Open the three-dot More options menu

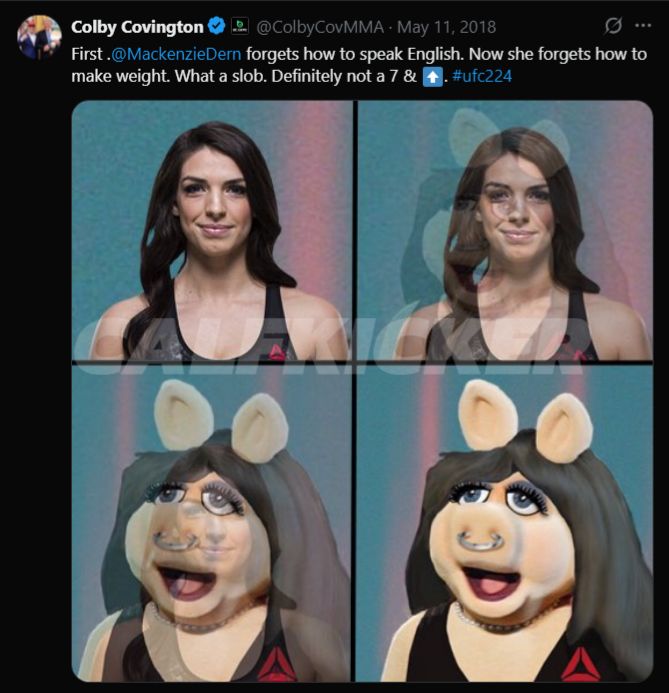click(x=642, y=24)
